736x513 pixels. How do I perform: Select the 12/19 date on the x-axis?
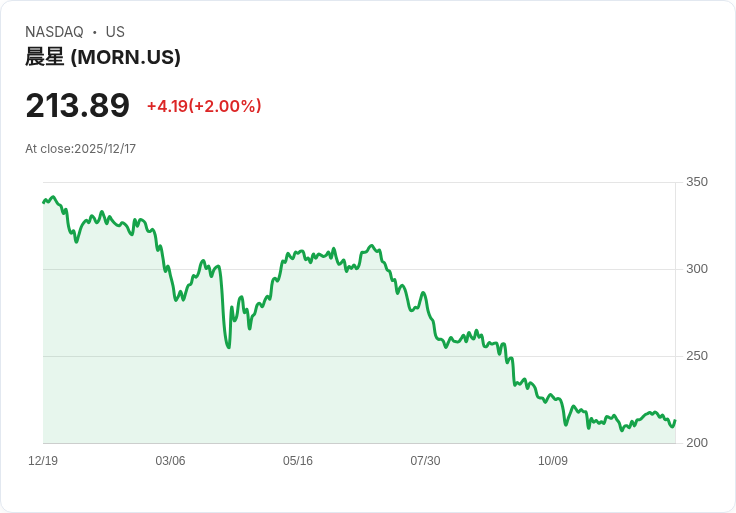[43, 461]
